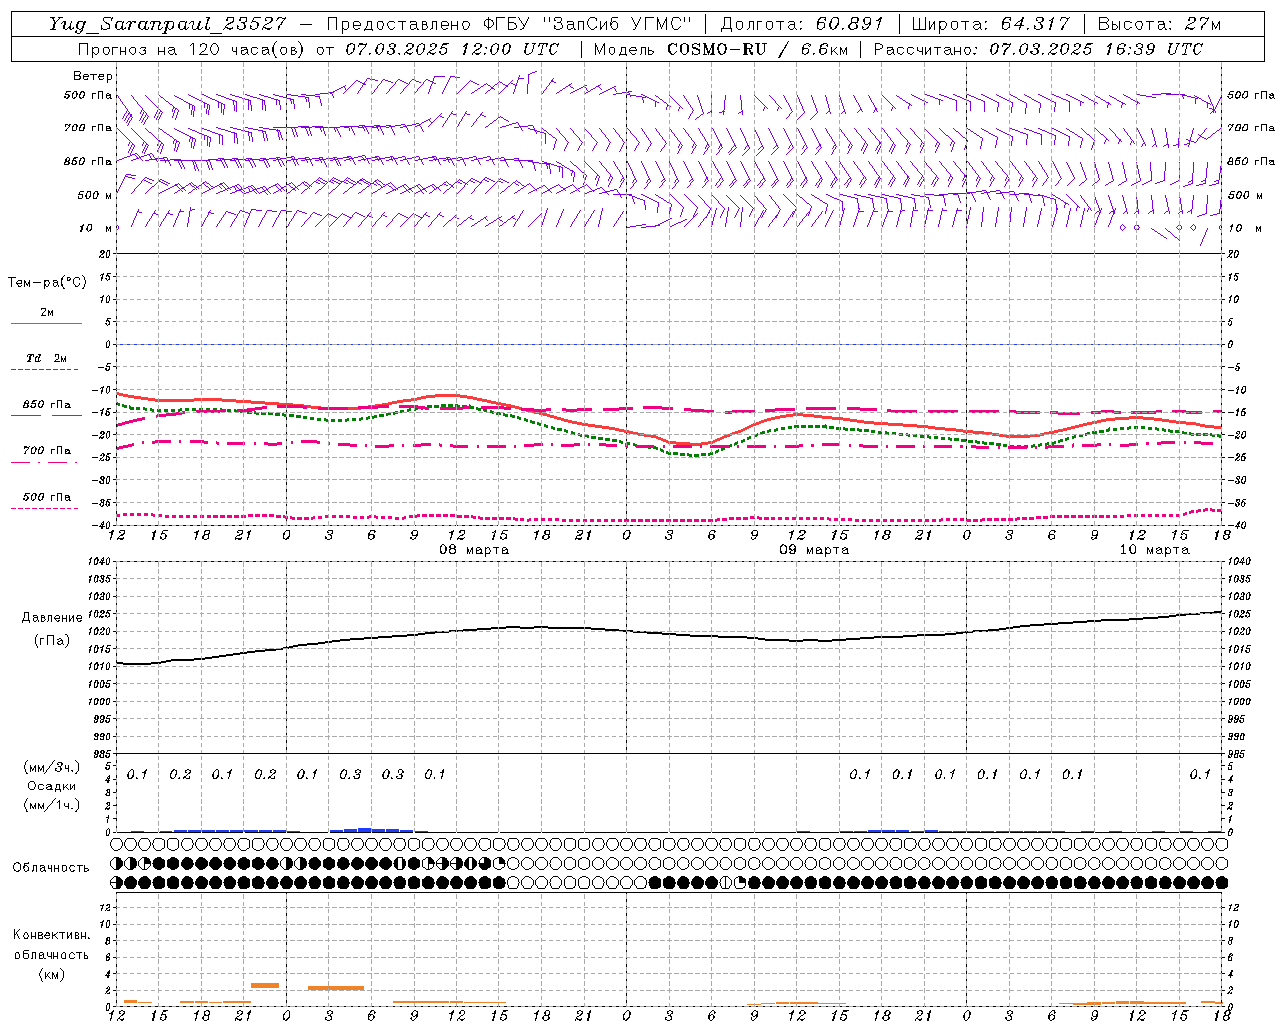This screenshot has width=1280, height=1024.
Task: Click the '2м' temperature legend entry
Action: (x=47, y=313)
